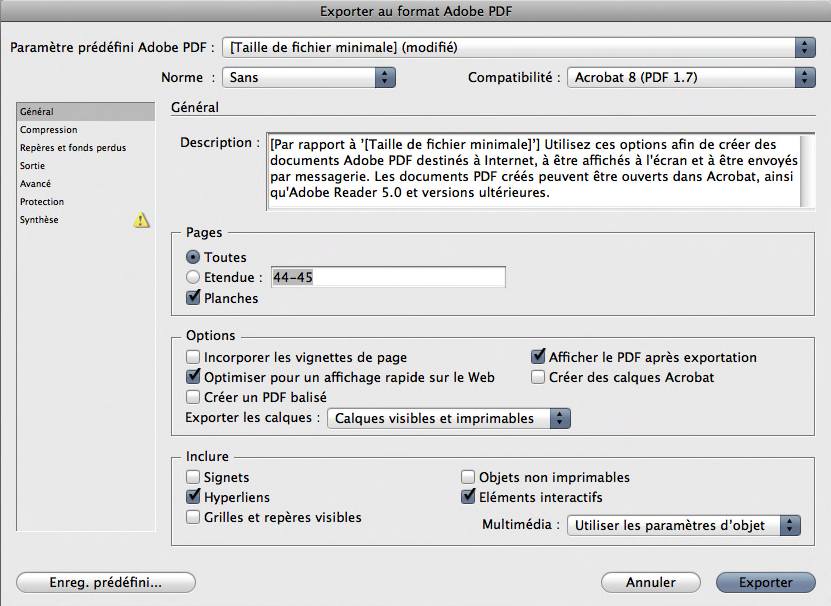Select the Etendue radio button
This screenshot has width=831, height=606.
(193, 277)
